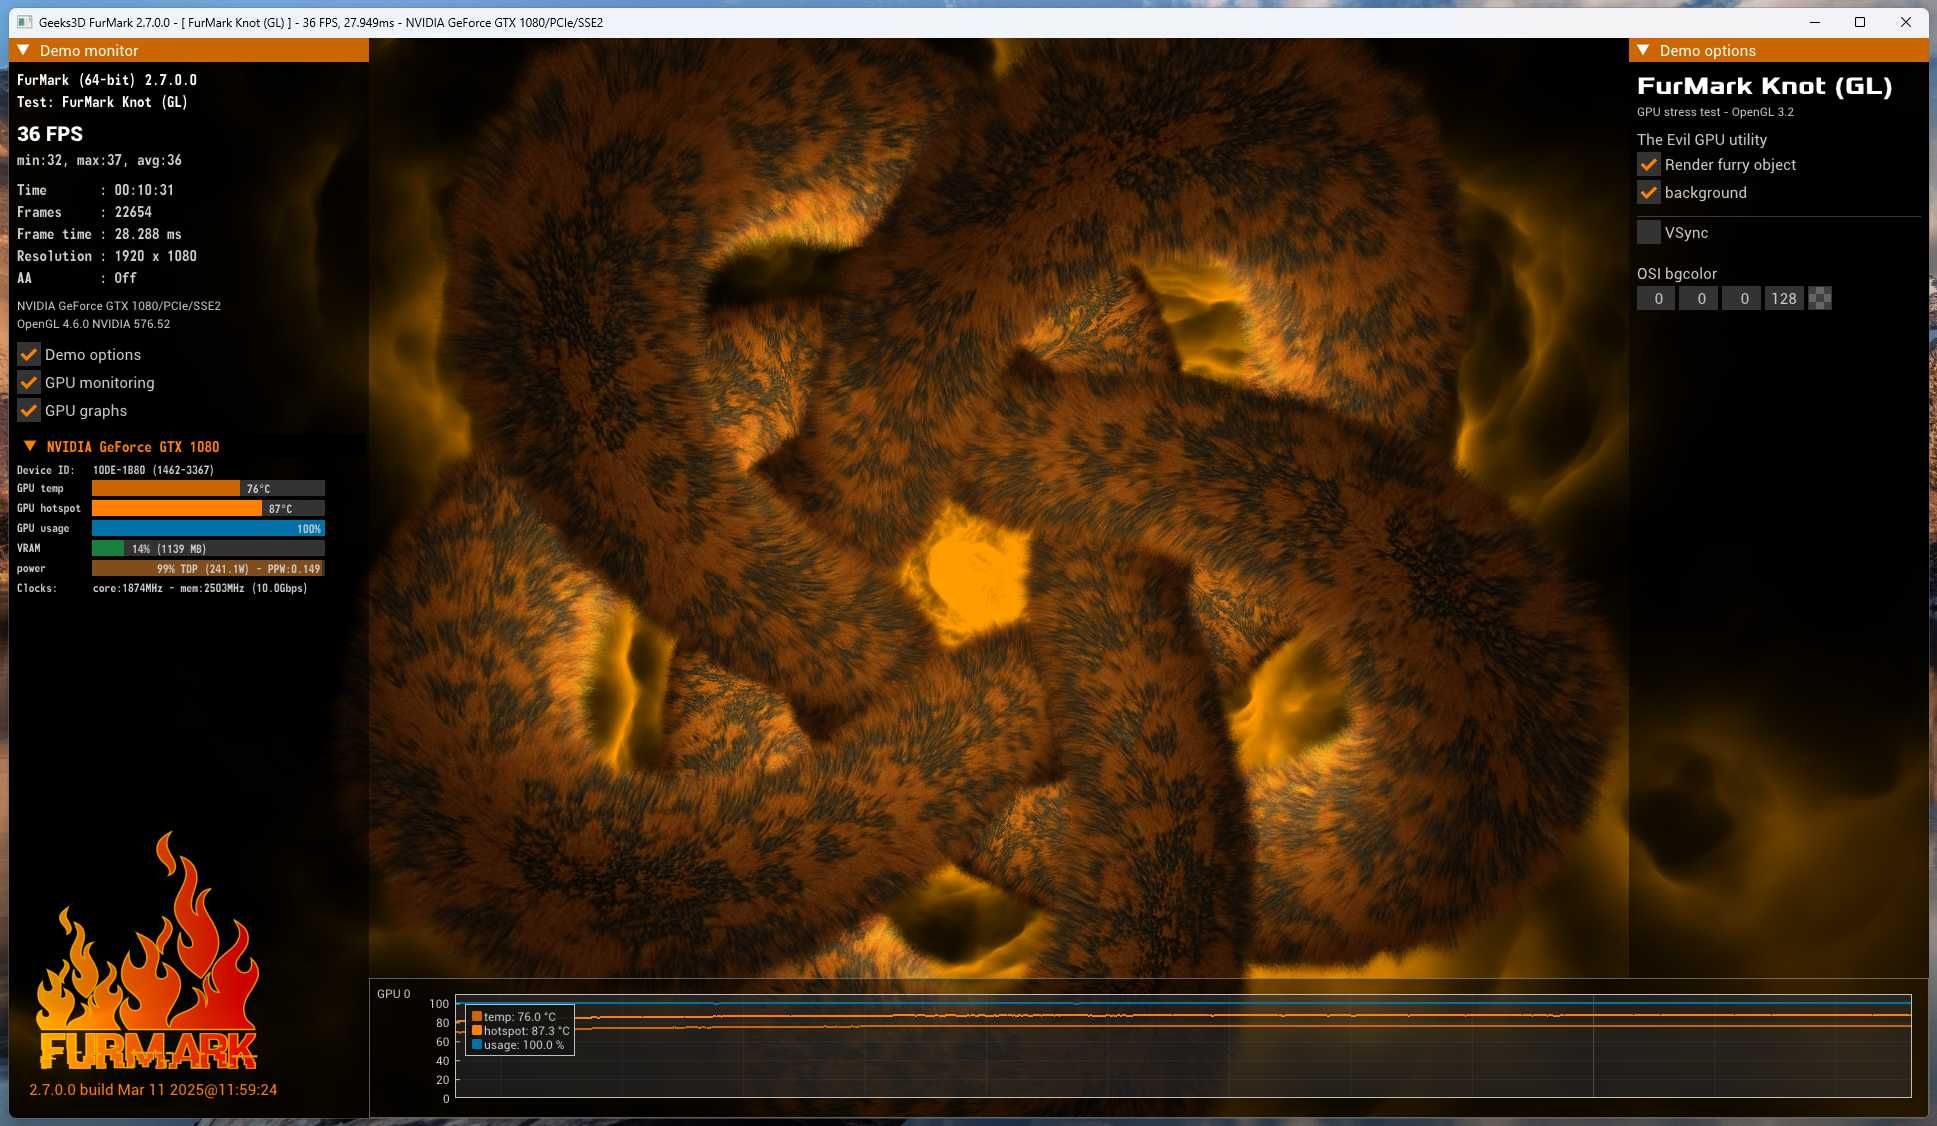Viewport: 1937px width, 1126px height.
Task: Click the Resolution 1920 x 1080 value
Action: pyautogui.click(x=155, y=256)
